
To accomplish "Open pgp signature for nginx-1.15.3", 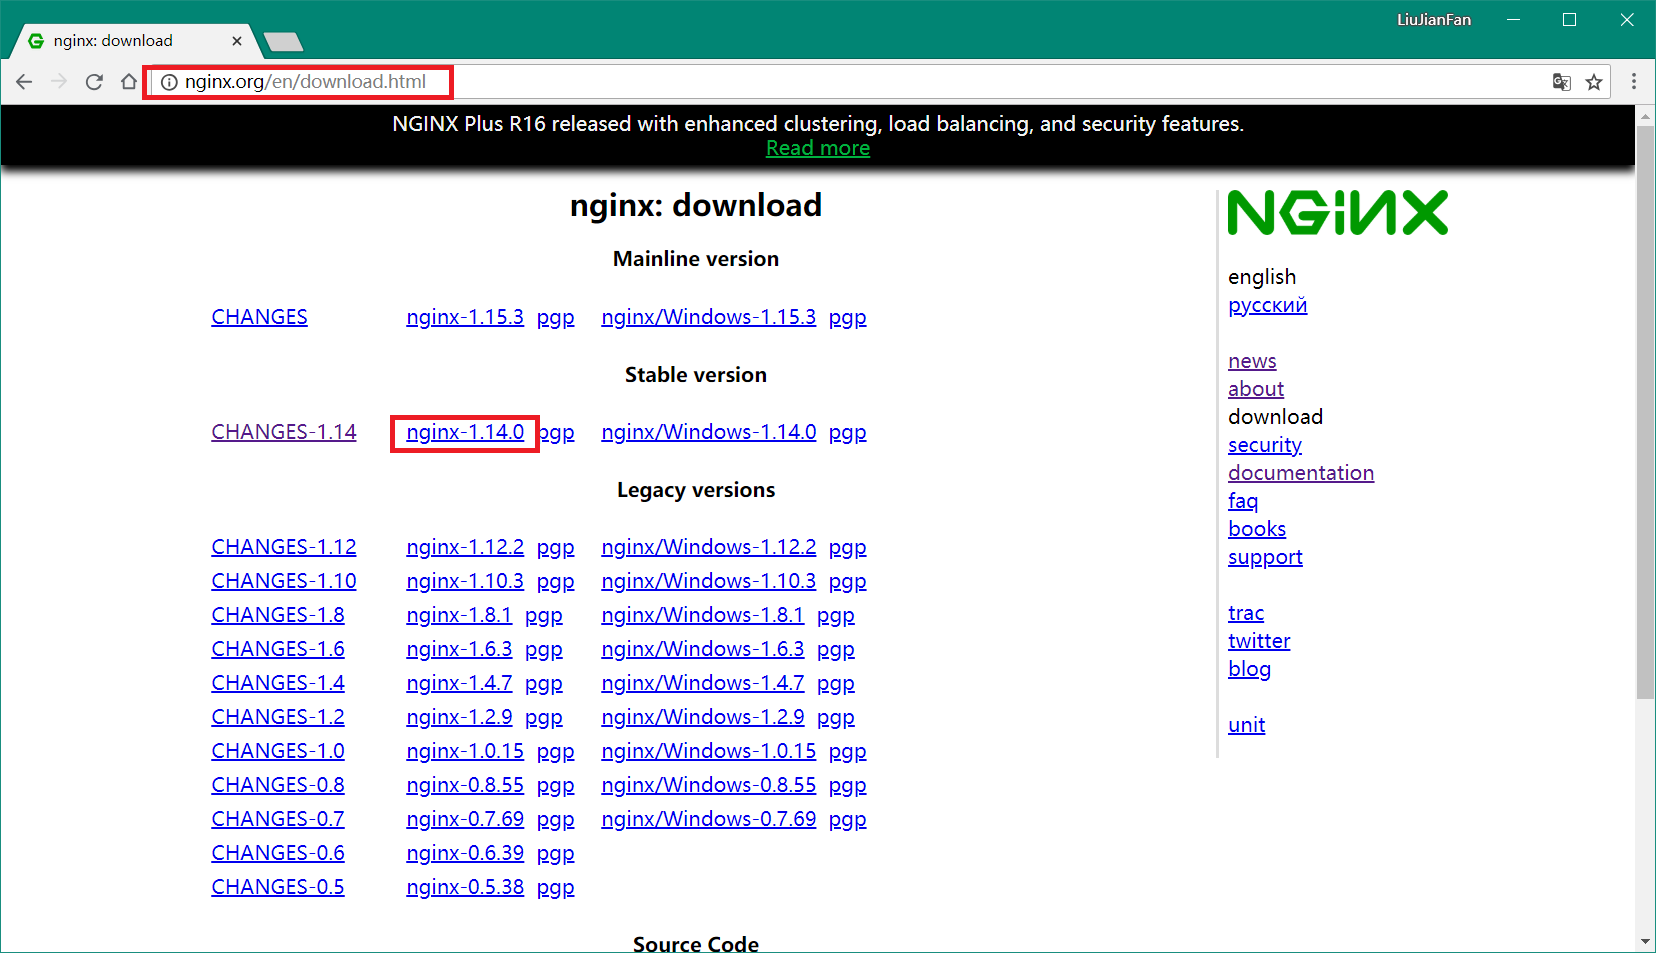I will 555,318.
